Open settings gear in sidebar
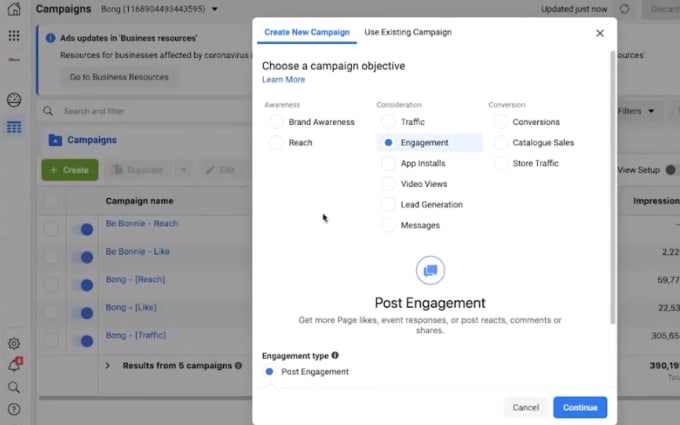 click(x=14, y=343)
